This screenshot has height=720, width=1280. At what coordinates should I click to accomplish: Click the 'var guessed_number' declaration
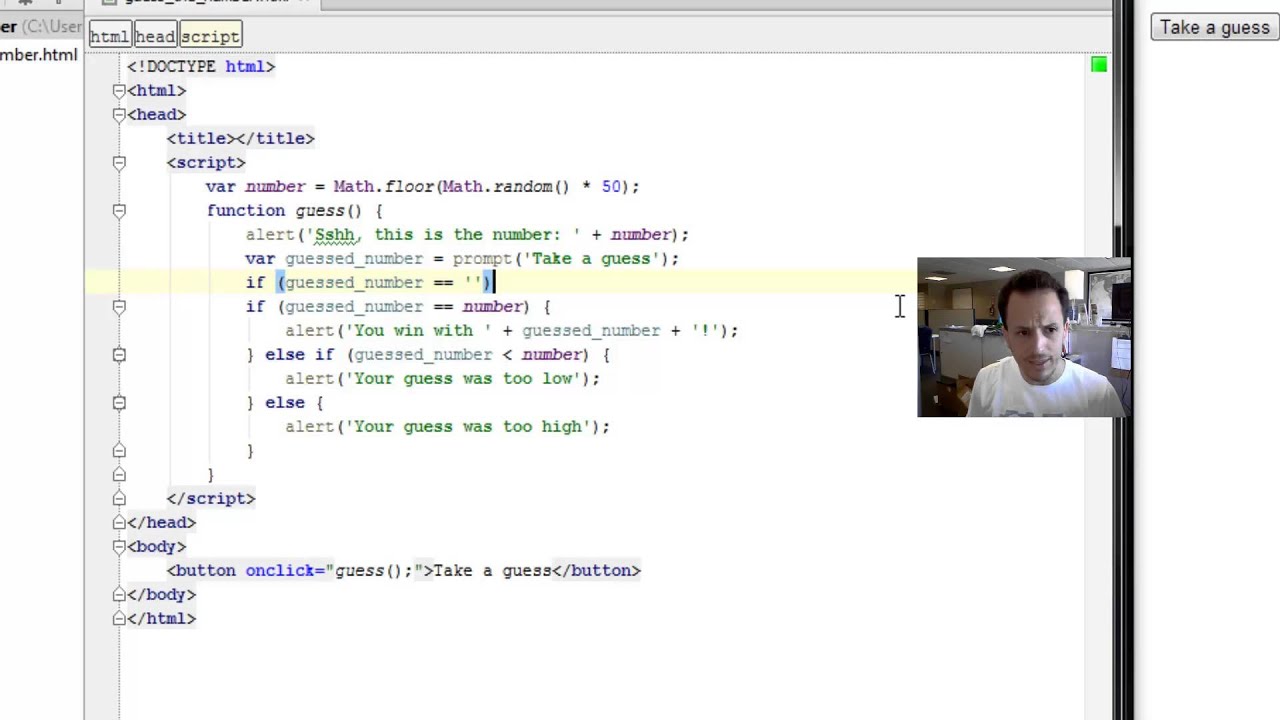334,258
